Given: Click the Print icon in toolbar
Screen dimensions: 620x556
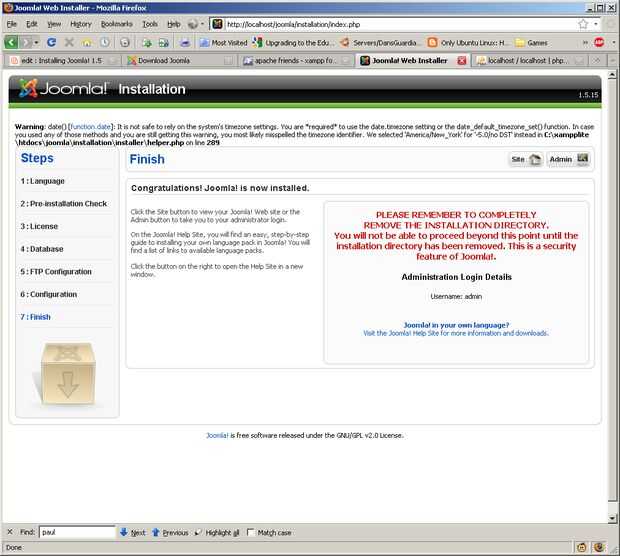Looking at the screenshot, I should click(185, 42).
